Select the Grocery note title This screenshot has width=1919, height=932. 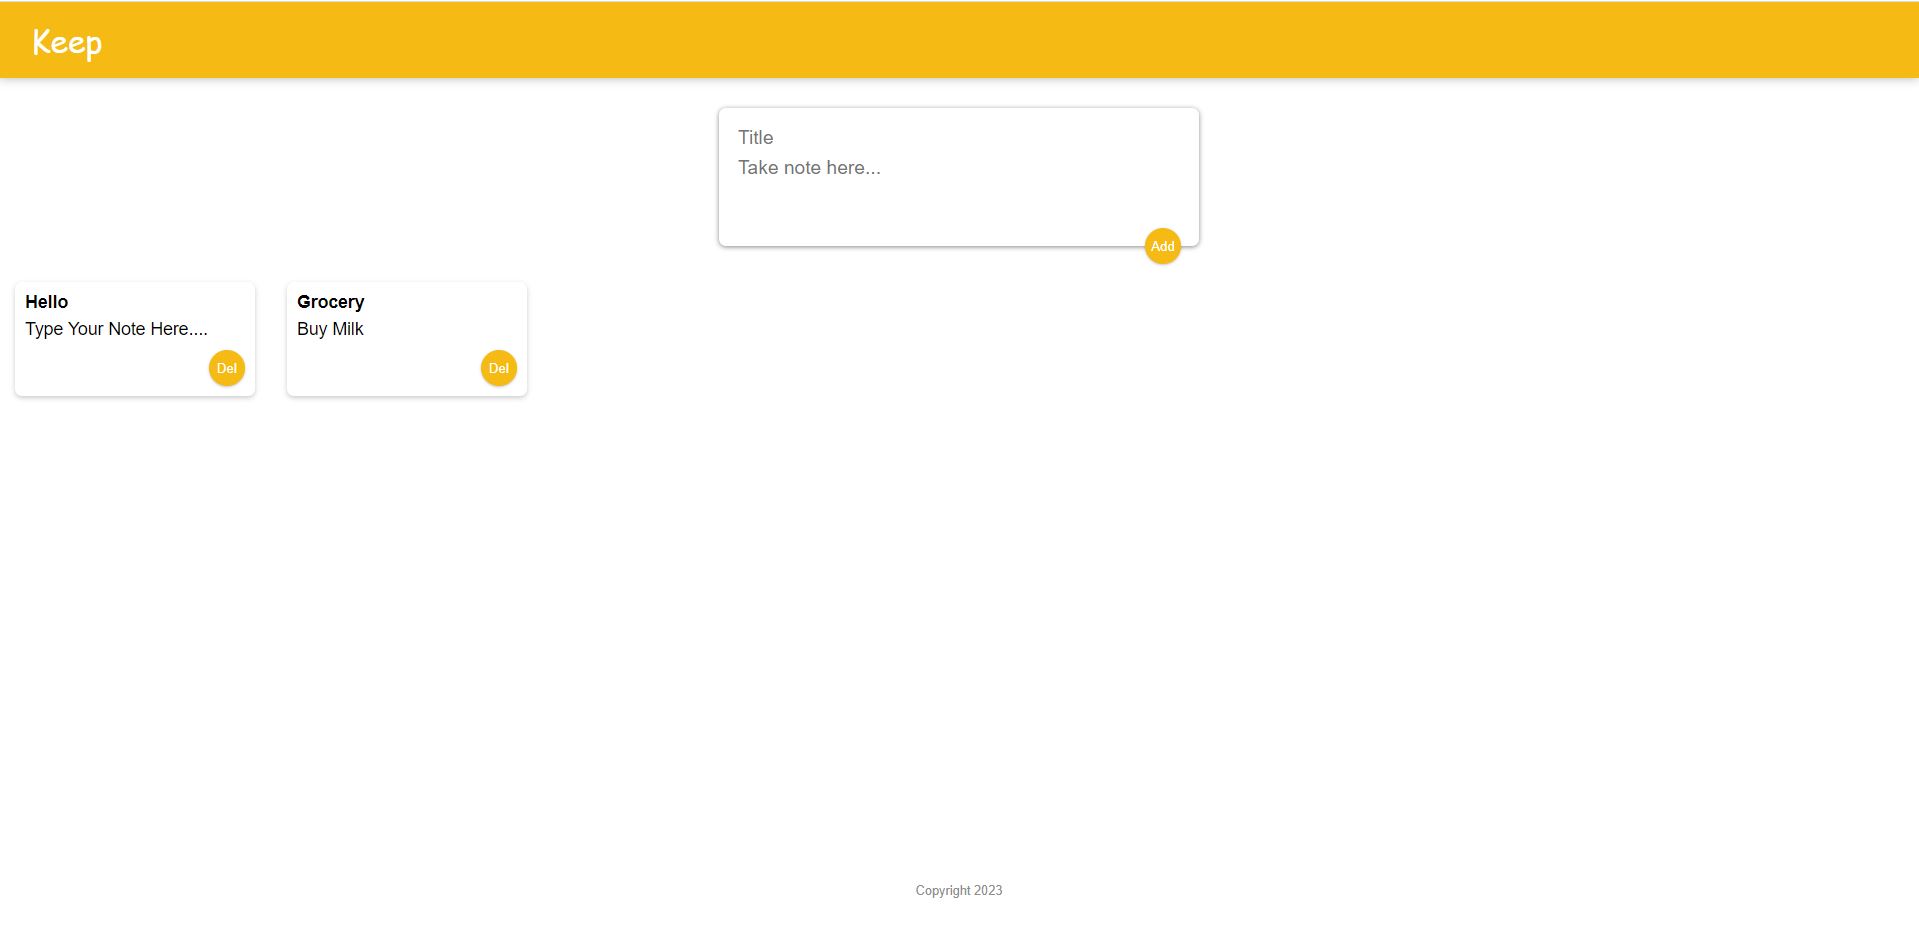pyautogui.click(x=330, y=302)
